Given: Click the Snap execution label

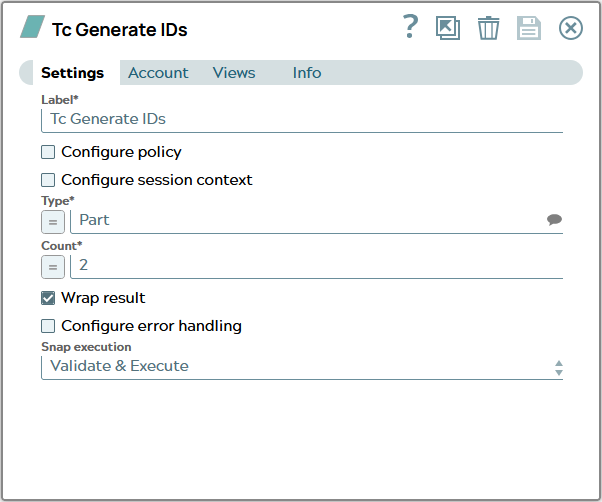Looking at the screenshot, I should coord(86,347).
